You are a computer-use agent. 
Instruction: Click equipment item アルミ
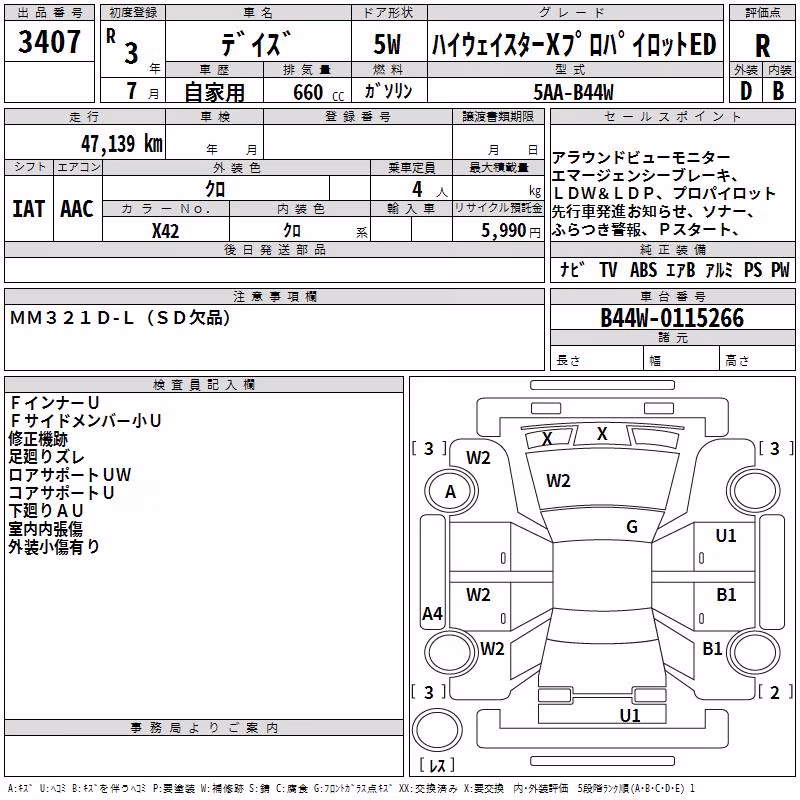(719, 269)
